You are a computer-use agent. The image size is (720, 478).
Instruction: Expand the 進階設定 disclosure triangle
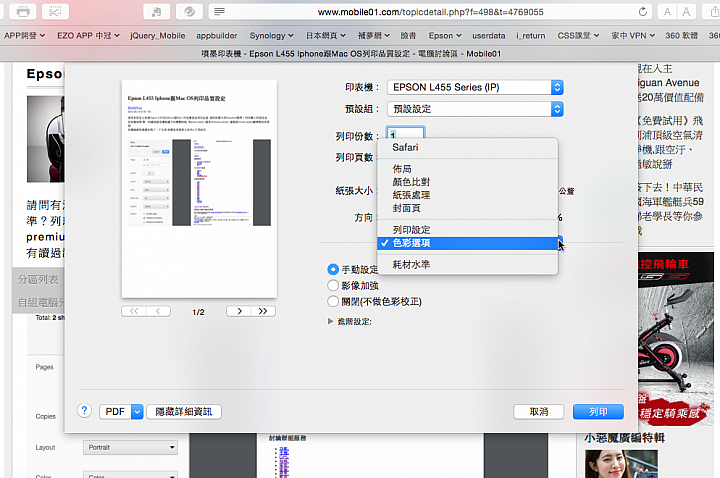point(330,321)
